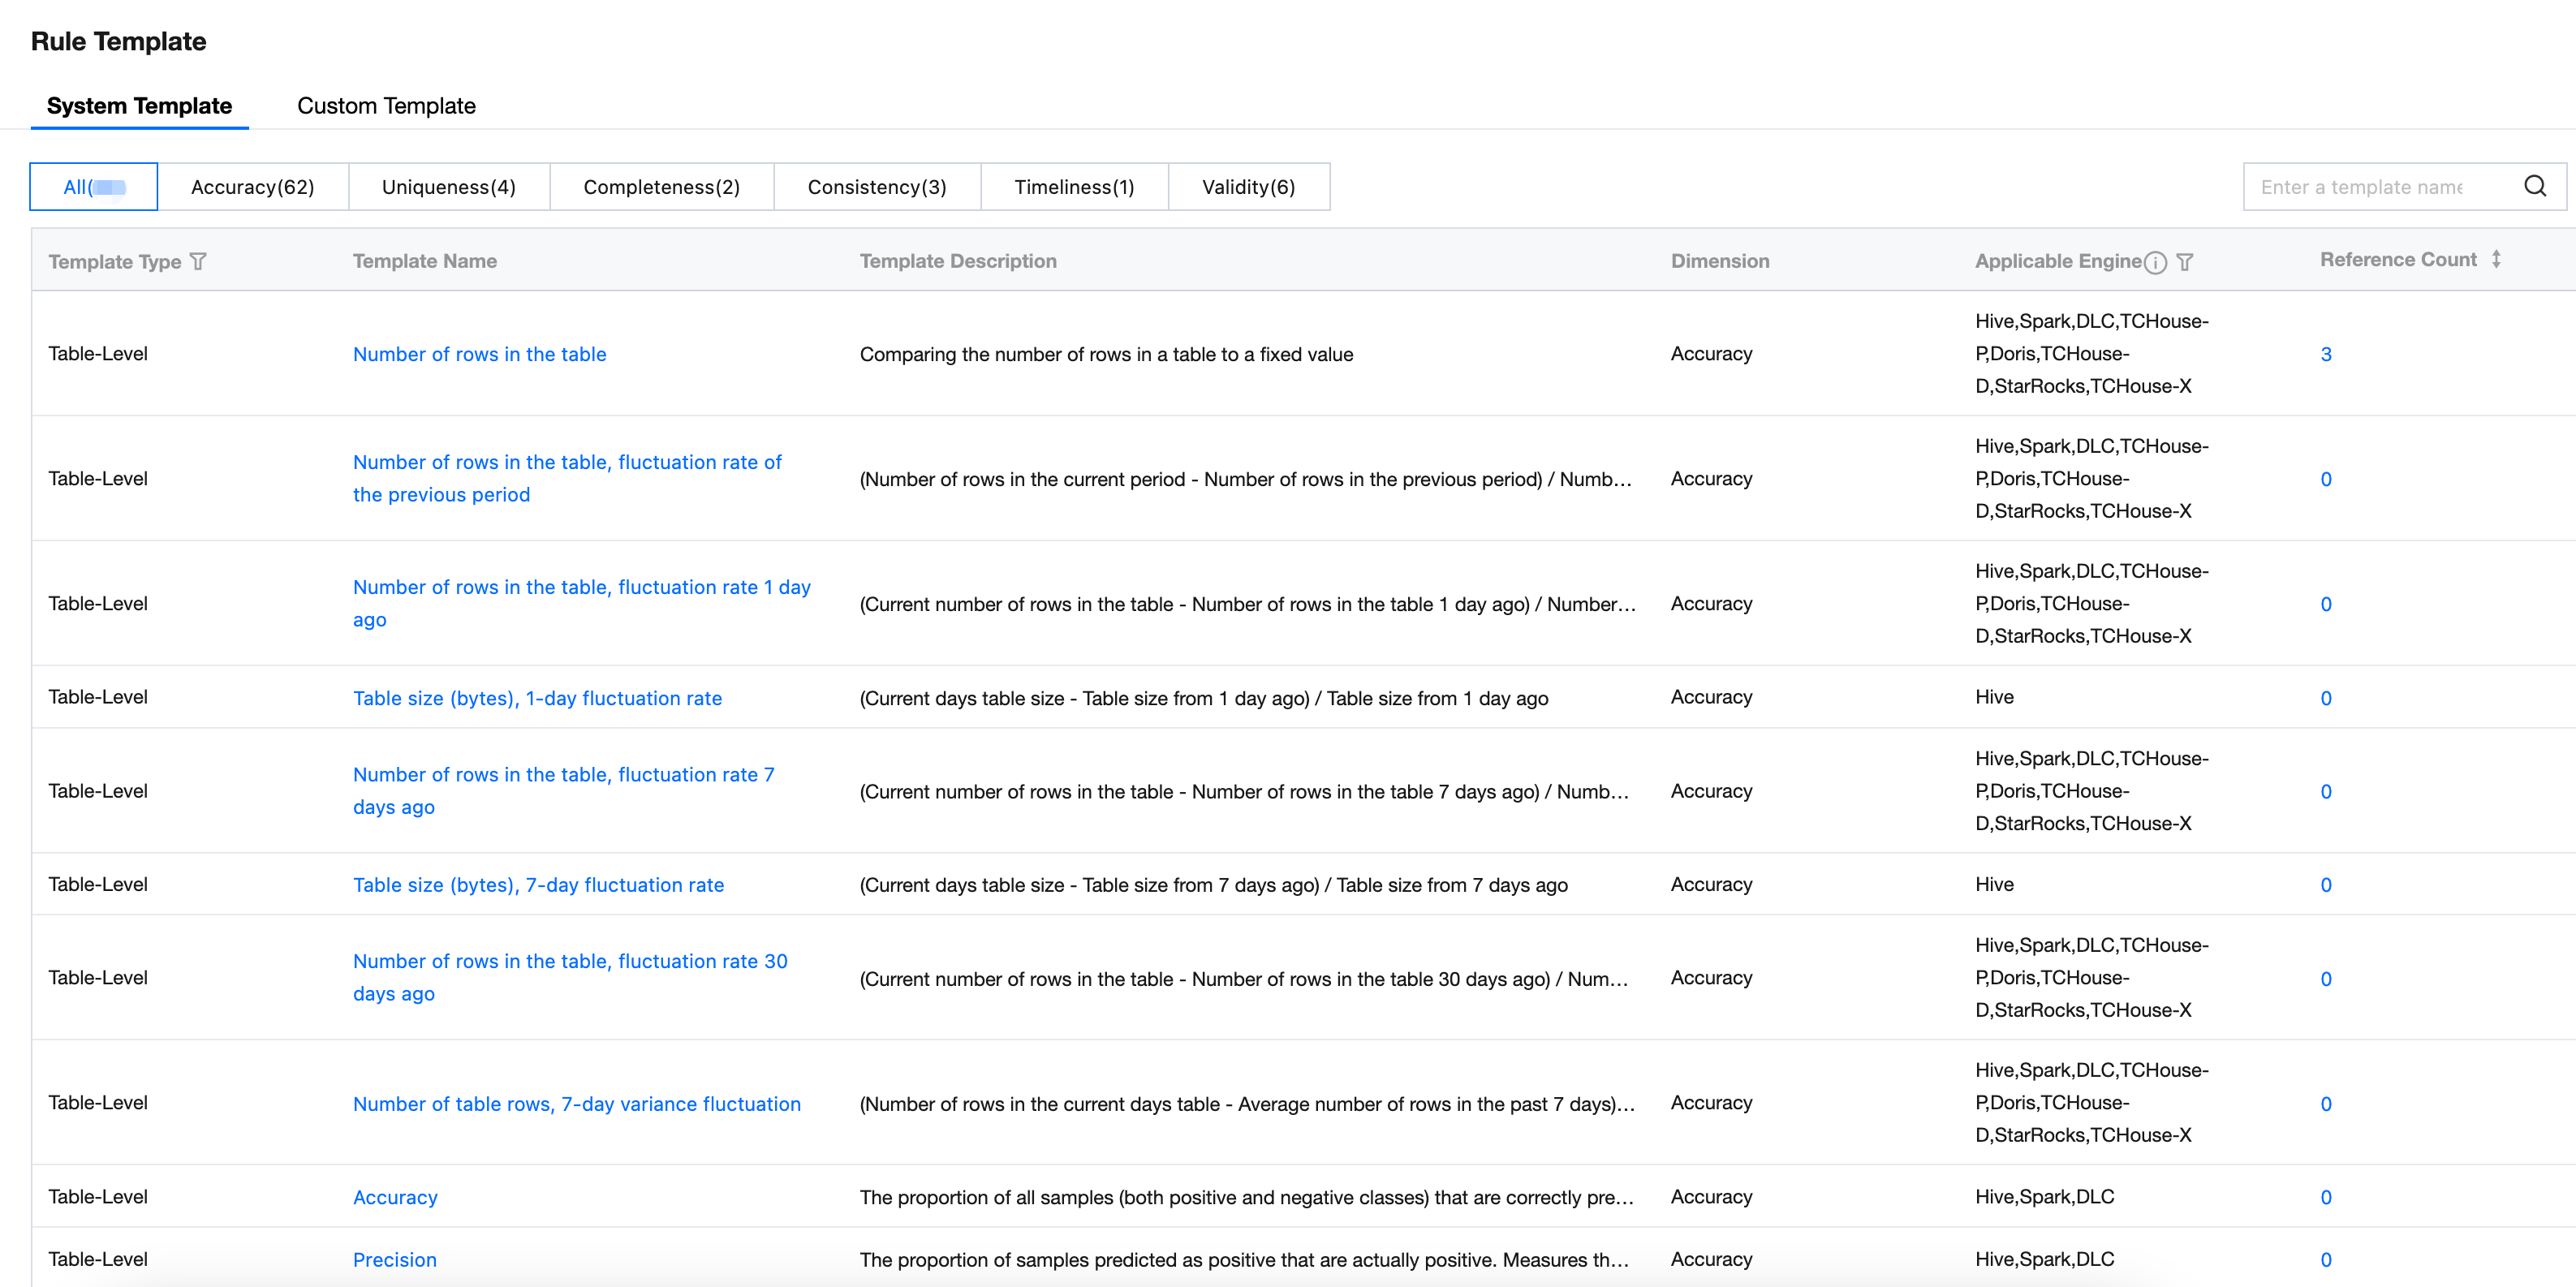The image size is (2576, 1287).
Task: Switch to the Custom Template tab
Action: click(x=386, y=106)
